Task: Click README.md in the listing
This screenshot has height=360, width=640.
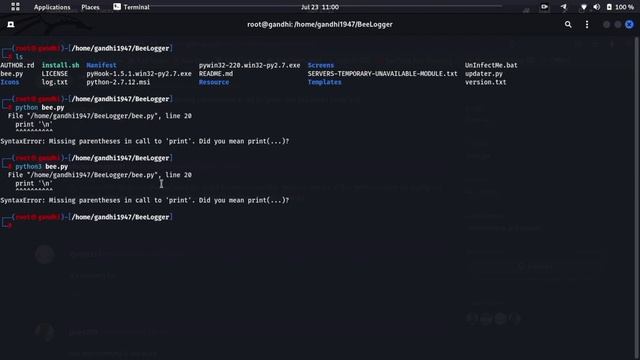Action: (x=216, y=74)
